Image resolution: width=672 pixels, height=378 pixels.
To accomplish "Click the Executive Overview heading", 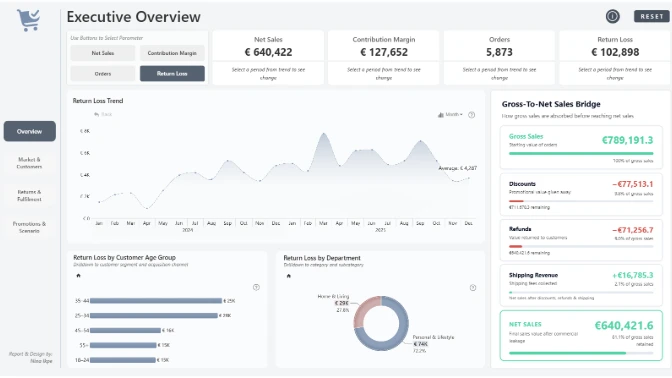I will click(x=133, y=17).
